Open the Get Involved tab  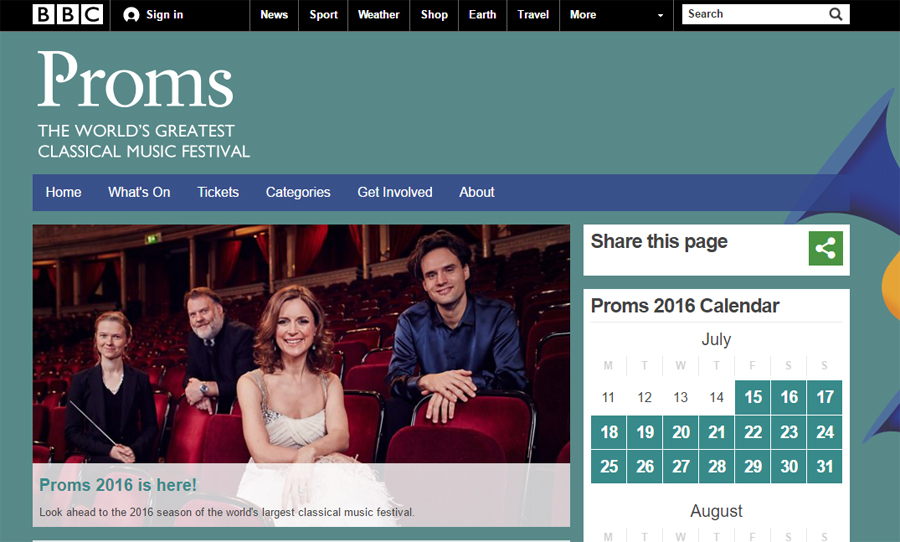(395, 192)
